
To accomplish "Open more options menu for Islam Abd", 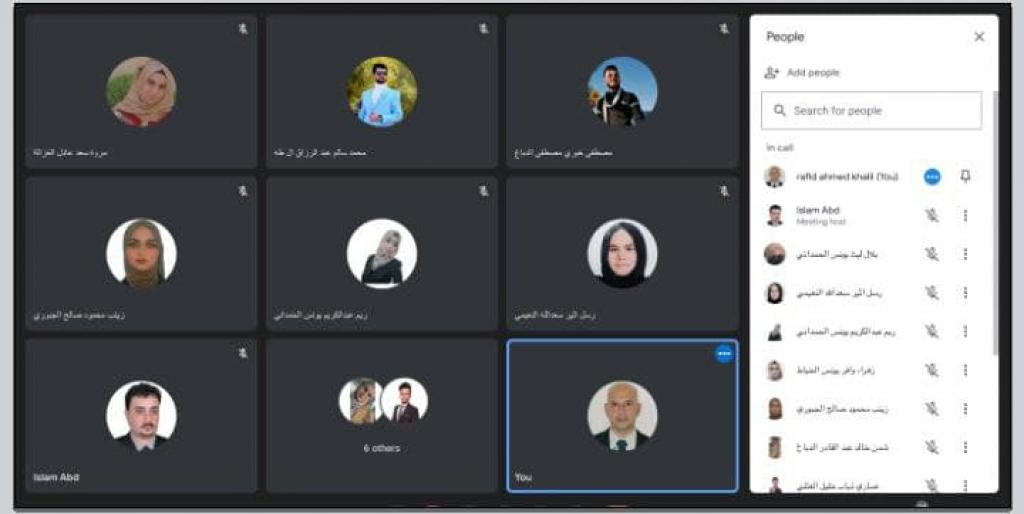I will pyautogui.click(x=965, y=215).
